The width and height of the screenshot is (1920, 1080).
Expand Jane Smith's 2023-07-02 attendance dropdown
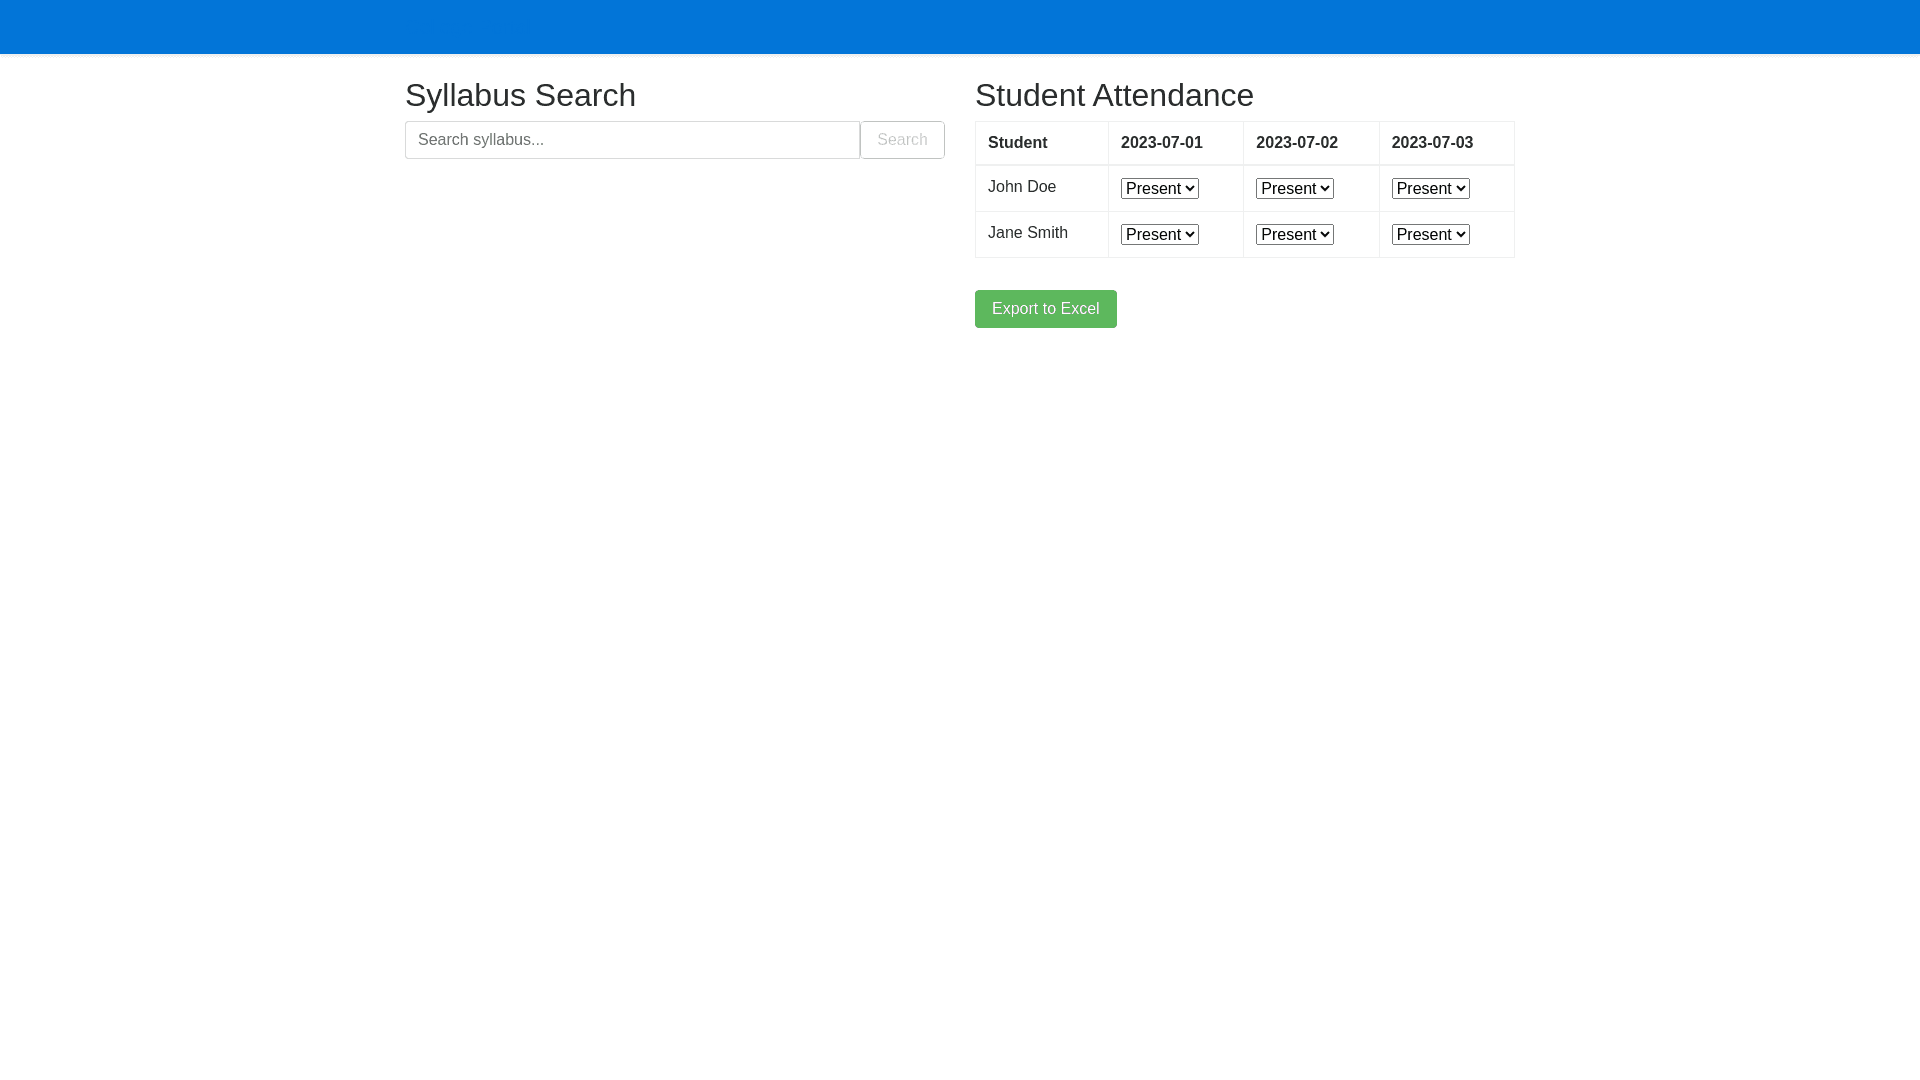[1294, 235]
